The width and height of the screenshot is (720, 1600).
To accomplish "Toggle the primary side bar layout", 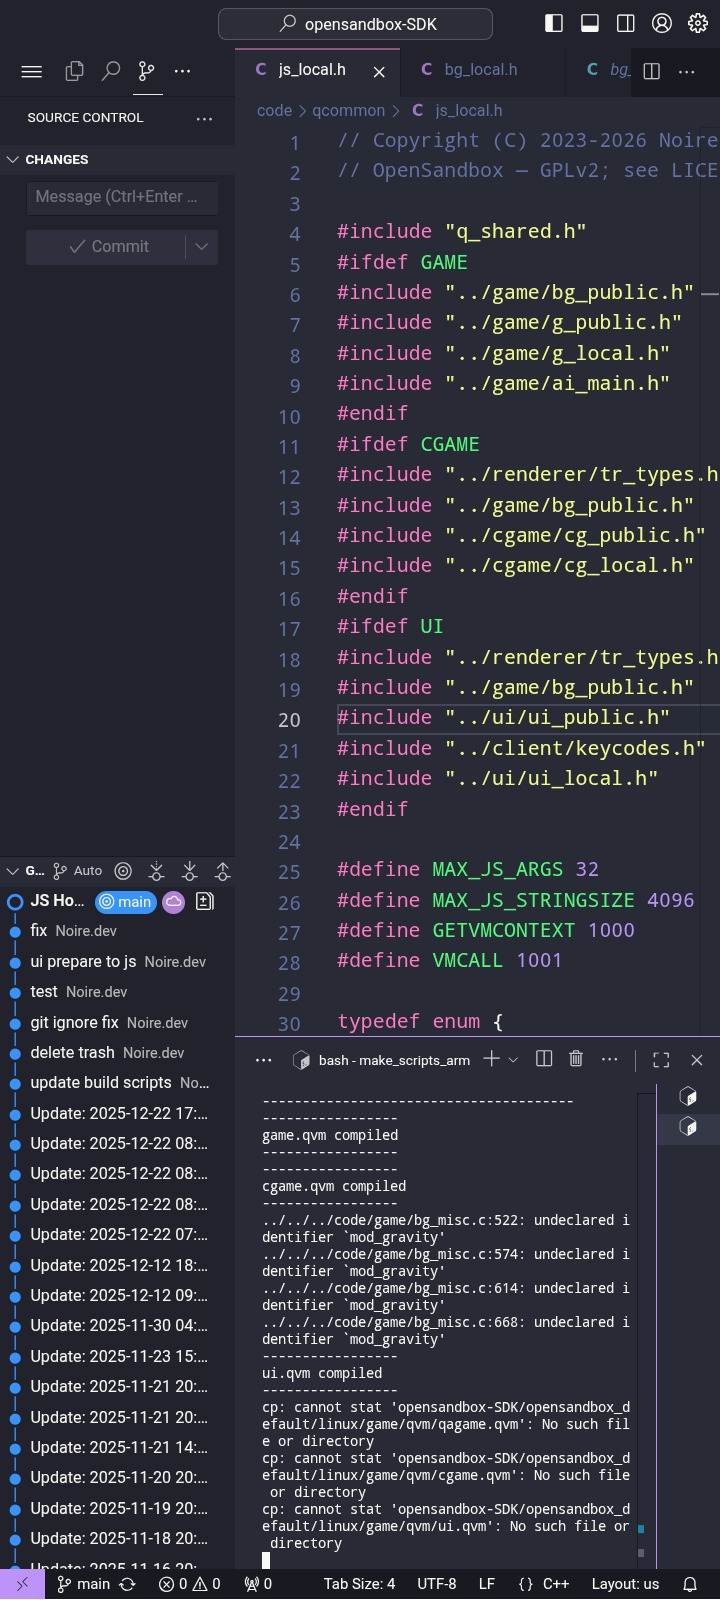I will 553,23.
